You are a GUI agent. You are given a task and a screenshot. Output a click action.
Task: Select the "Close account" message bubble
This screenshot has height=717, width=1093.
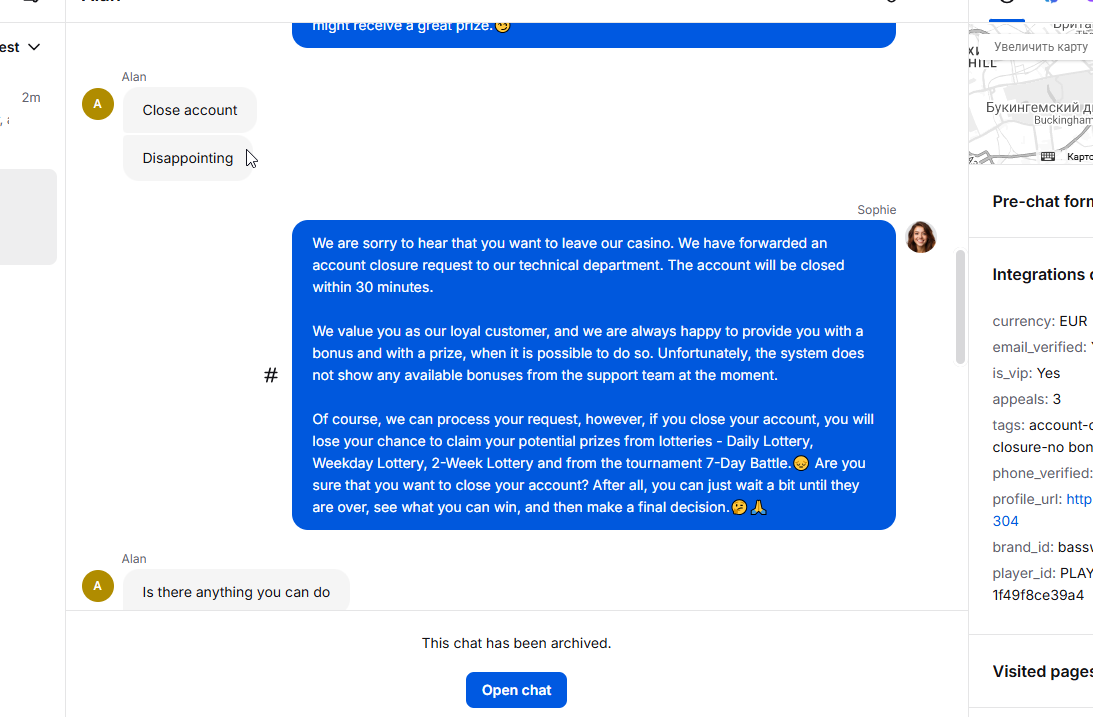click(190, 110)
